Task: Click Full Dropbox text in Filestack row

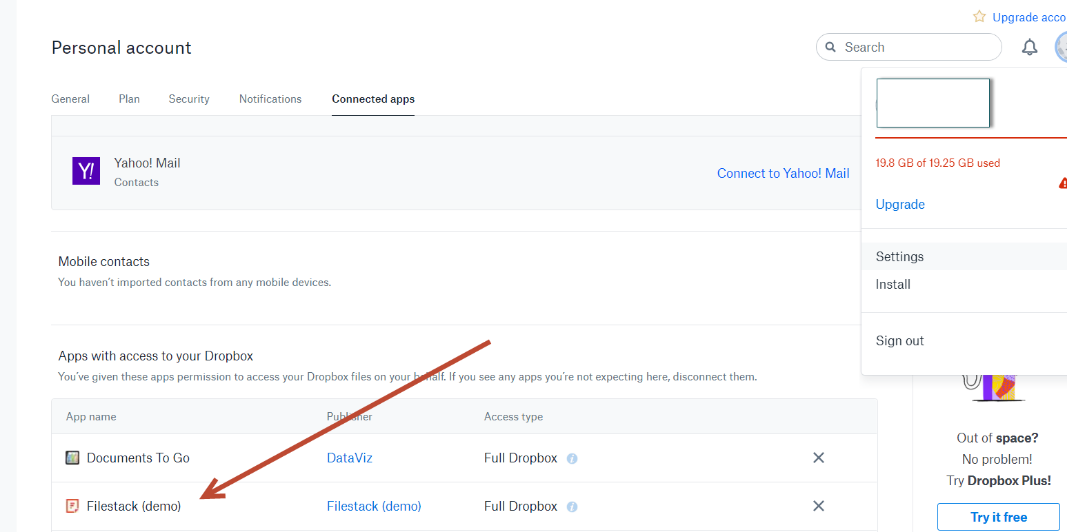Action: 521,506
